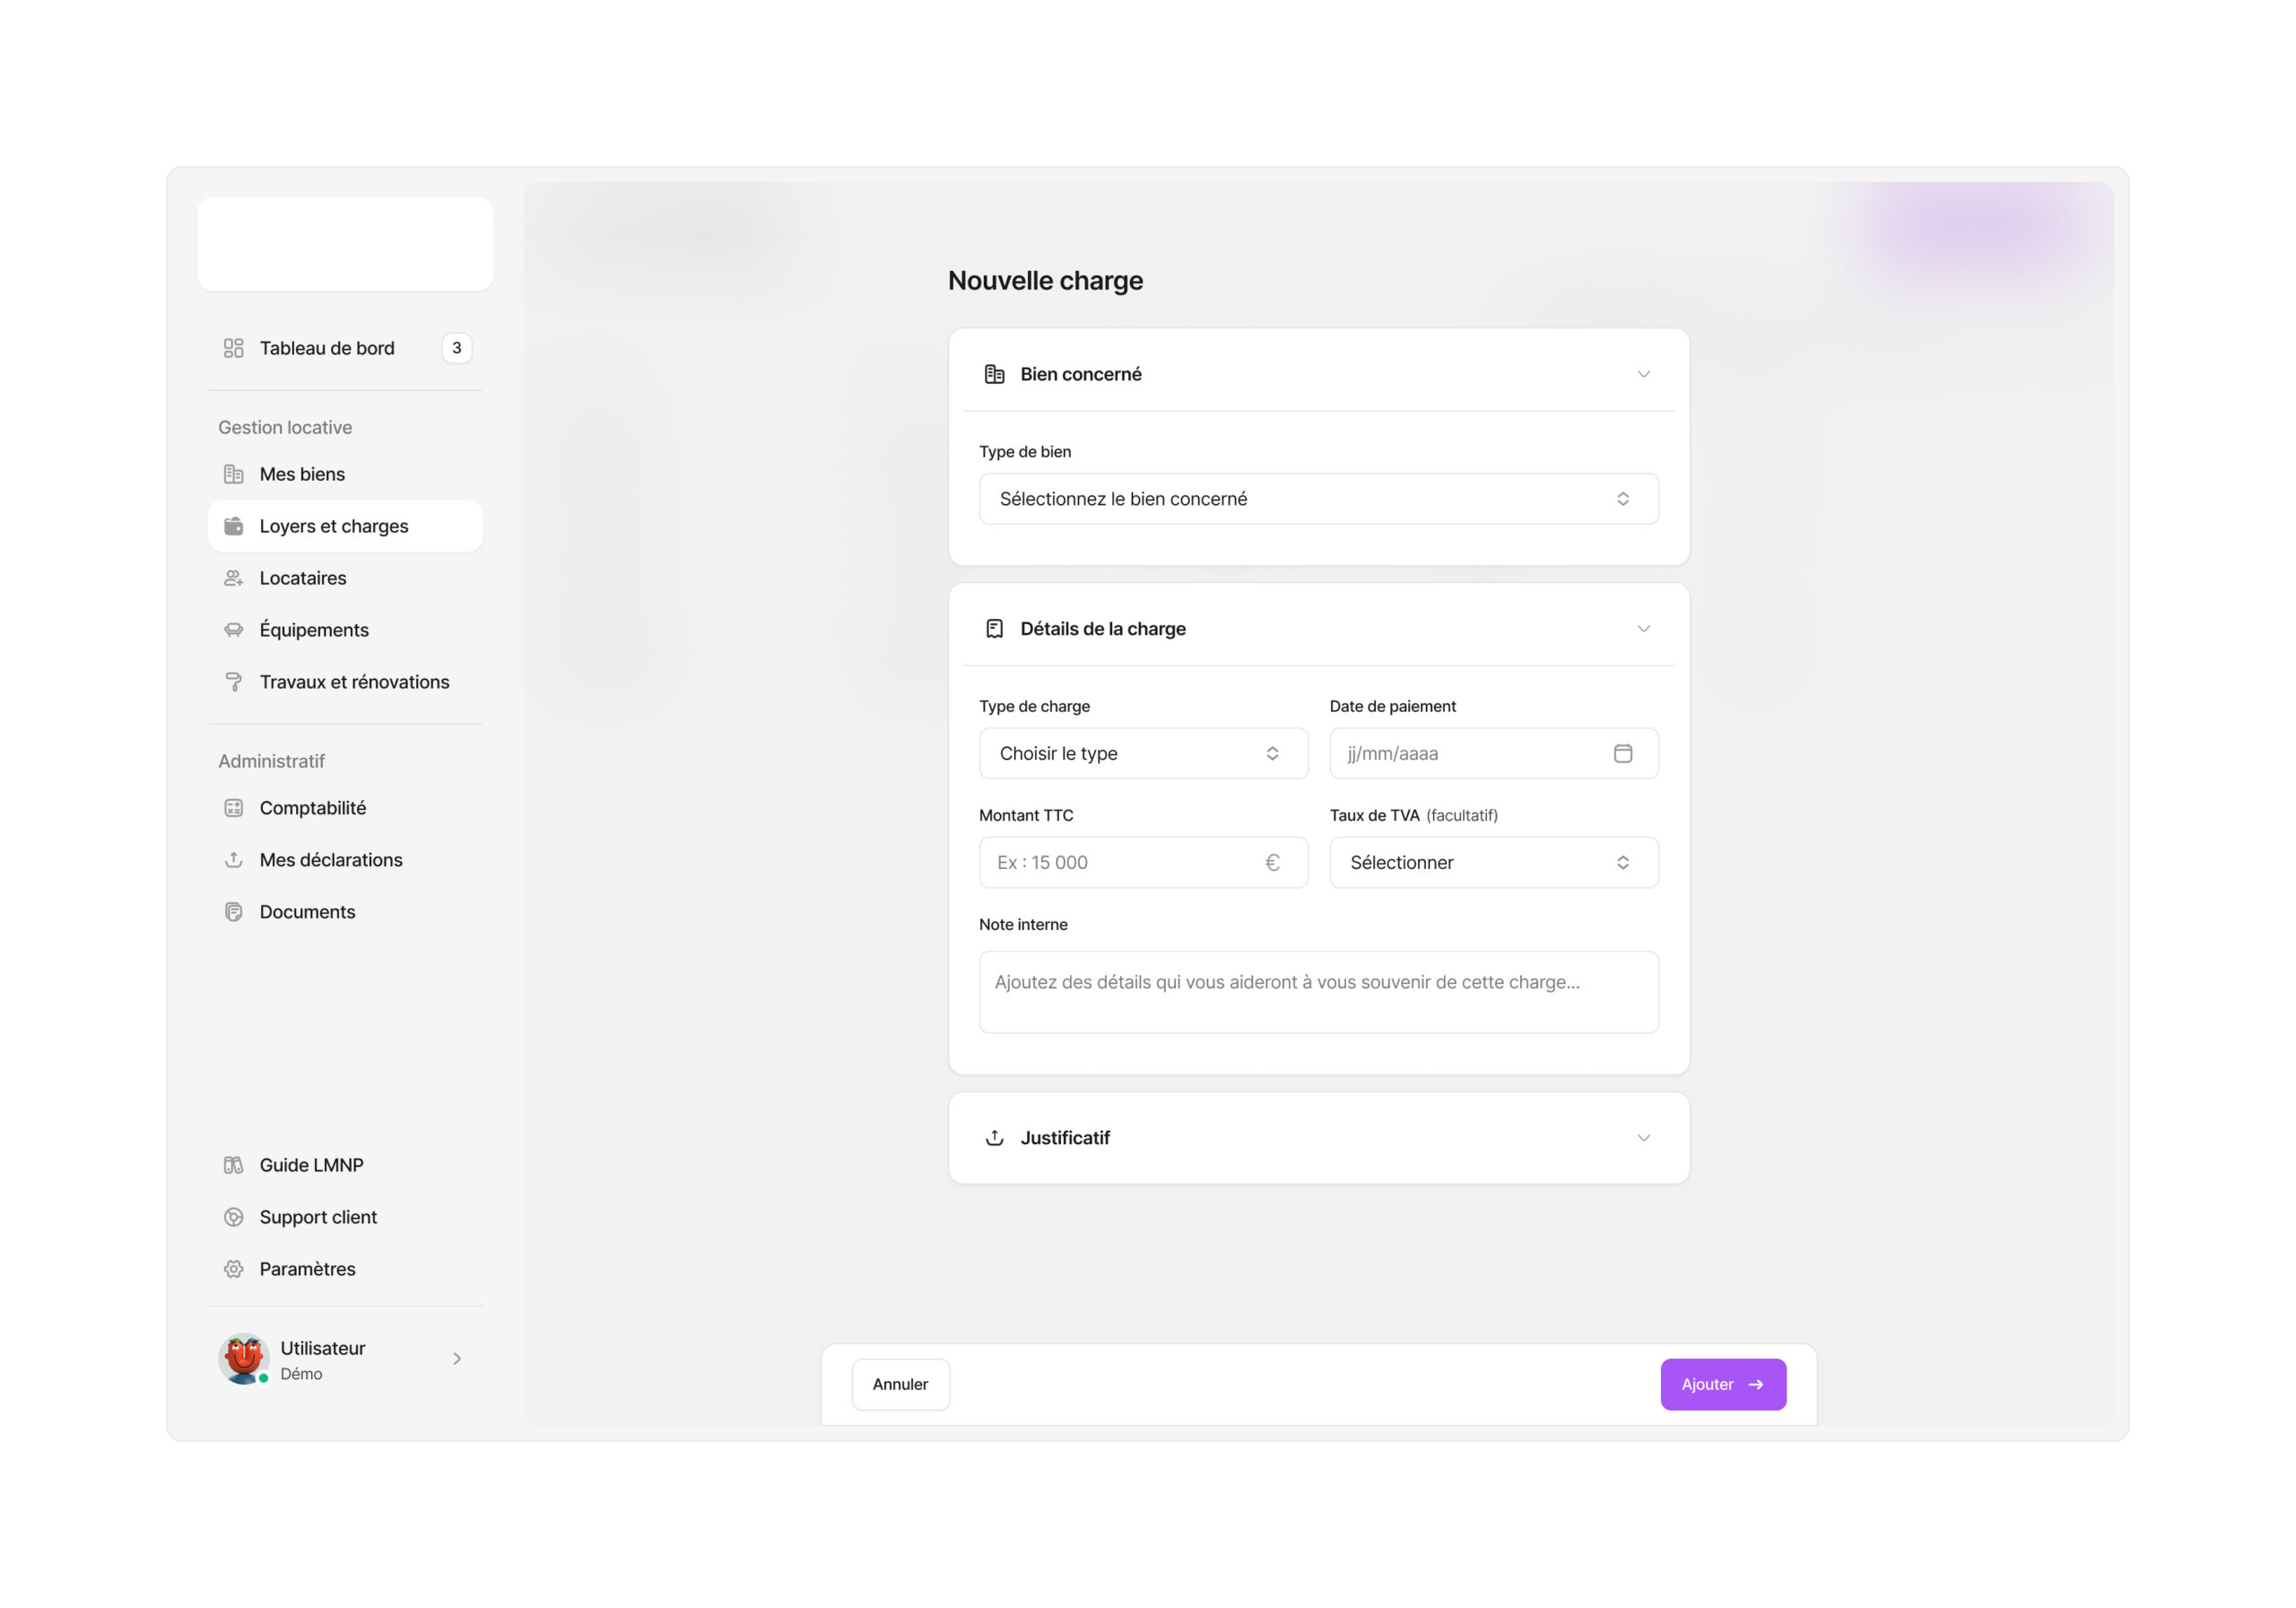Click the Annuler button
The image size is (2296, 1608).
(900, 1384)
